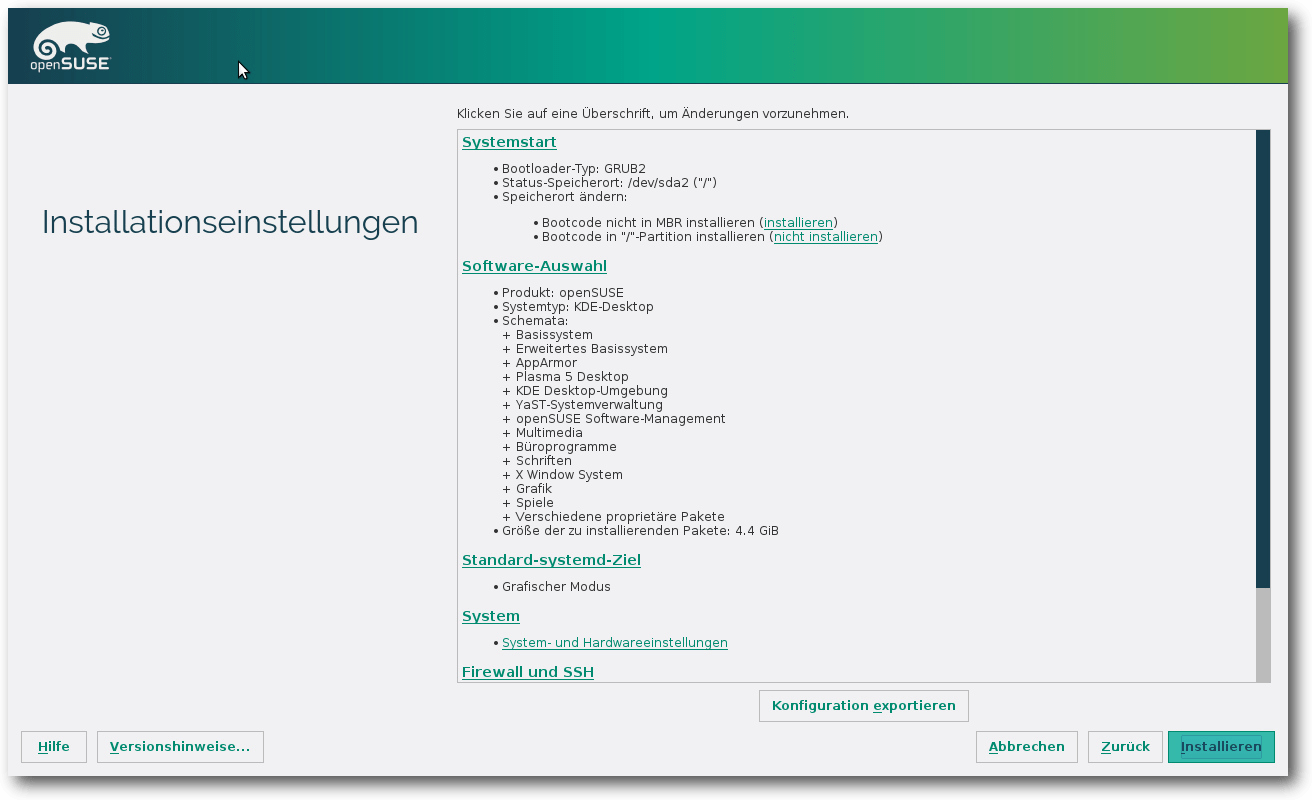1312x800 pixels.
Task: Click '+ Schriften' pattern row
Action: [537, 461]
